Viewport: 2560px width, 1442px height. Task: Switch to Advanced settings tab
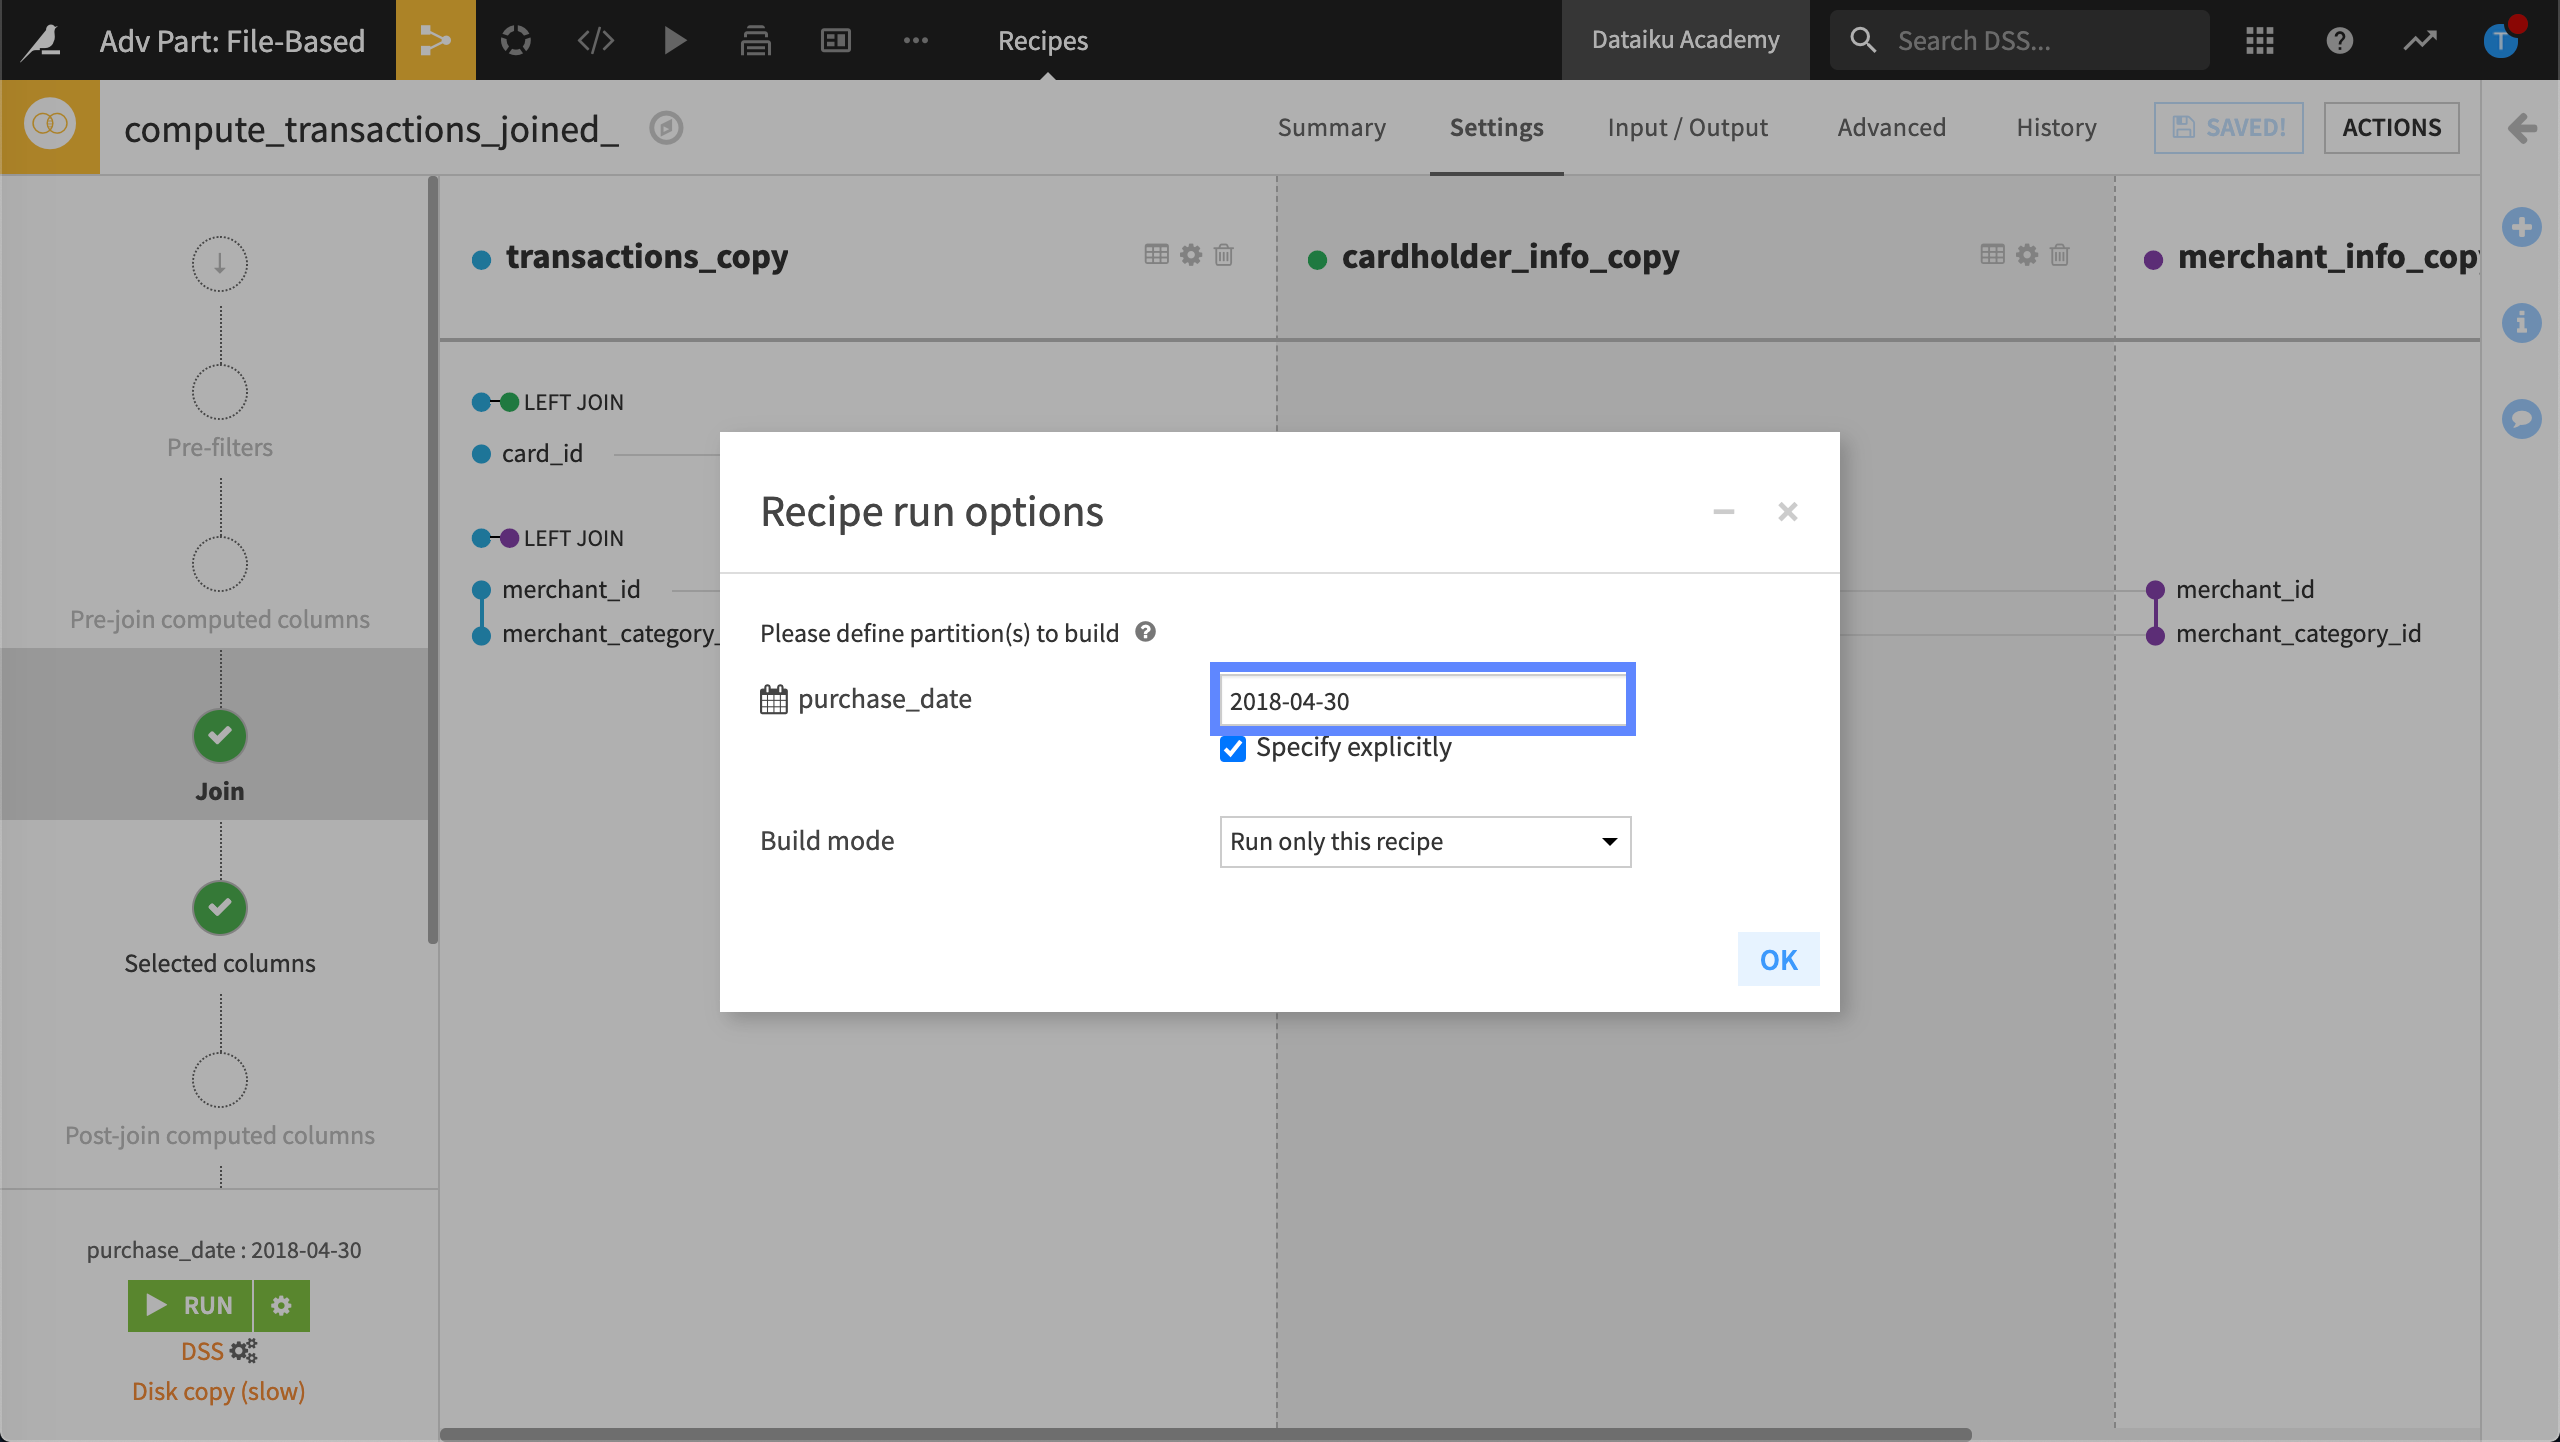pos(1892,127)
